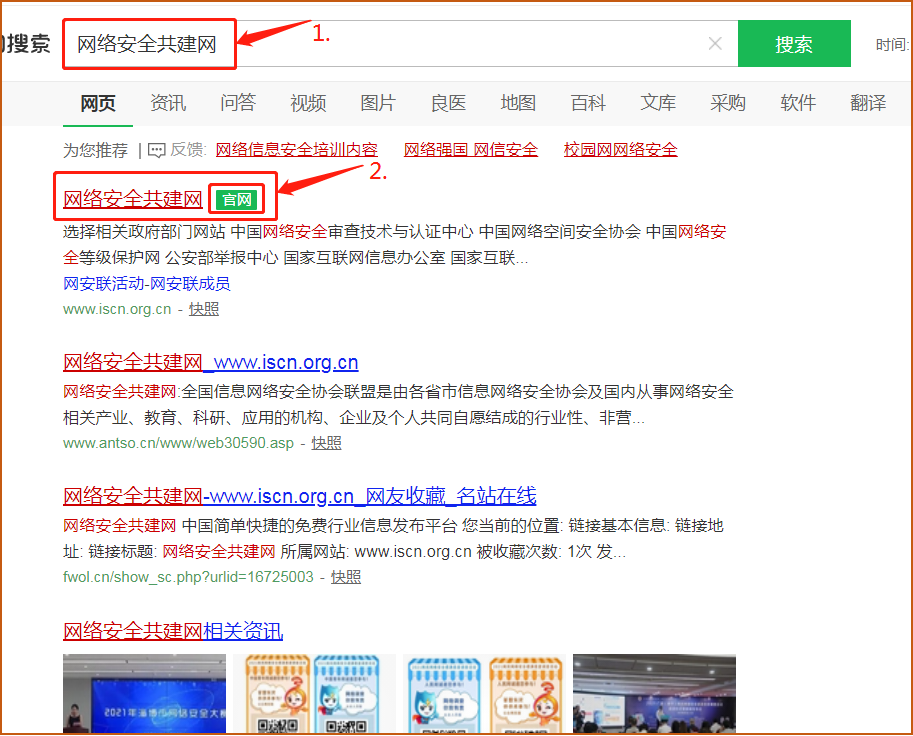The image size is (913, 736).
Task: Open the 网络安全共建网相关资讯 heading link
Action: coord(173,631)
